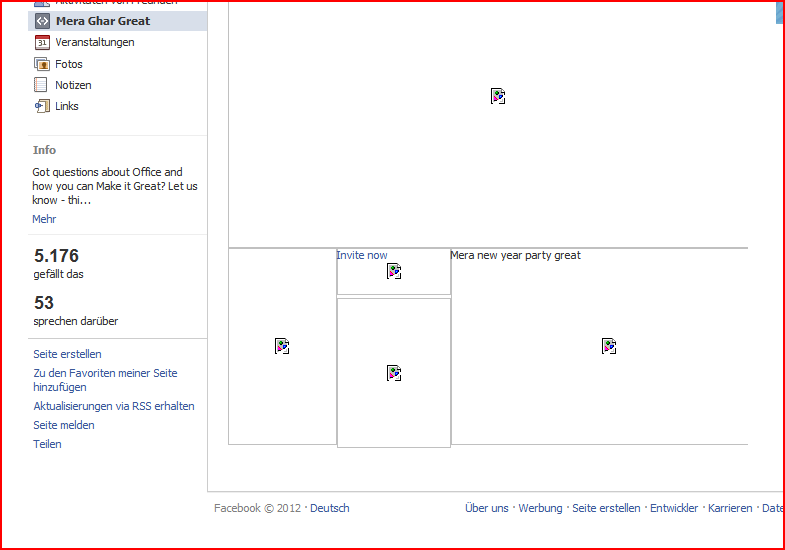Click the Invite now link
Viewport: 785px width, 550px height.
click(x=362, y=255)
